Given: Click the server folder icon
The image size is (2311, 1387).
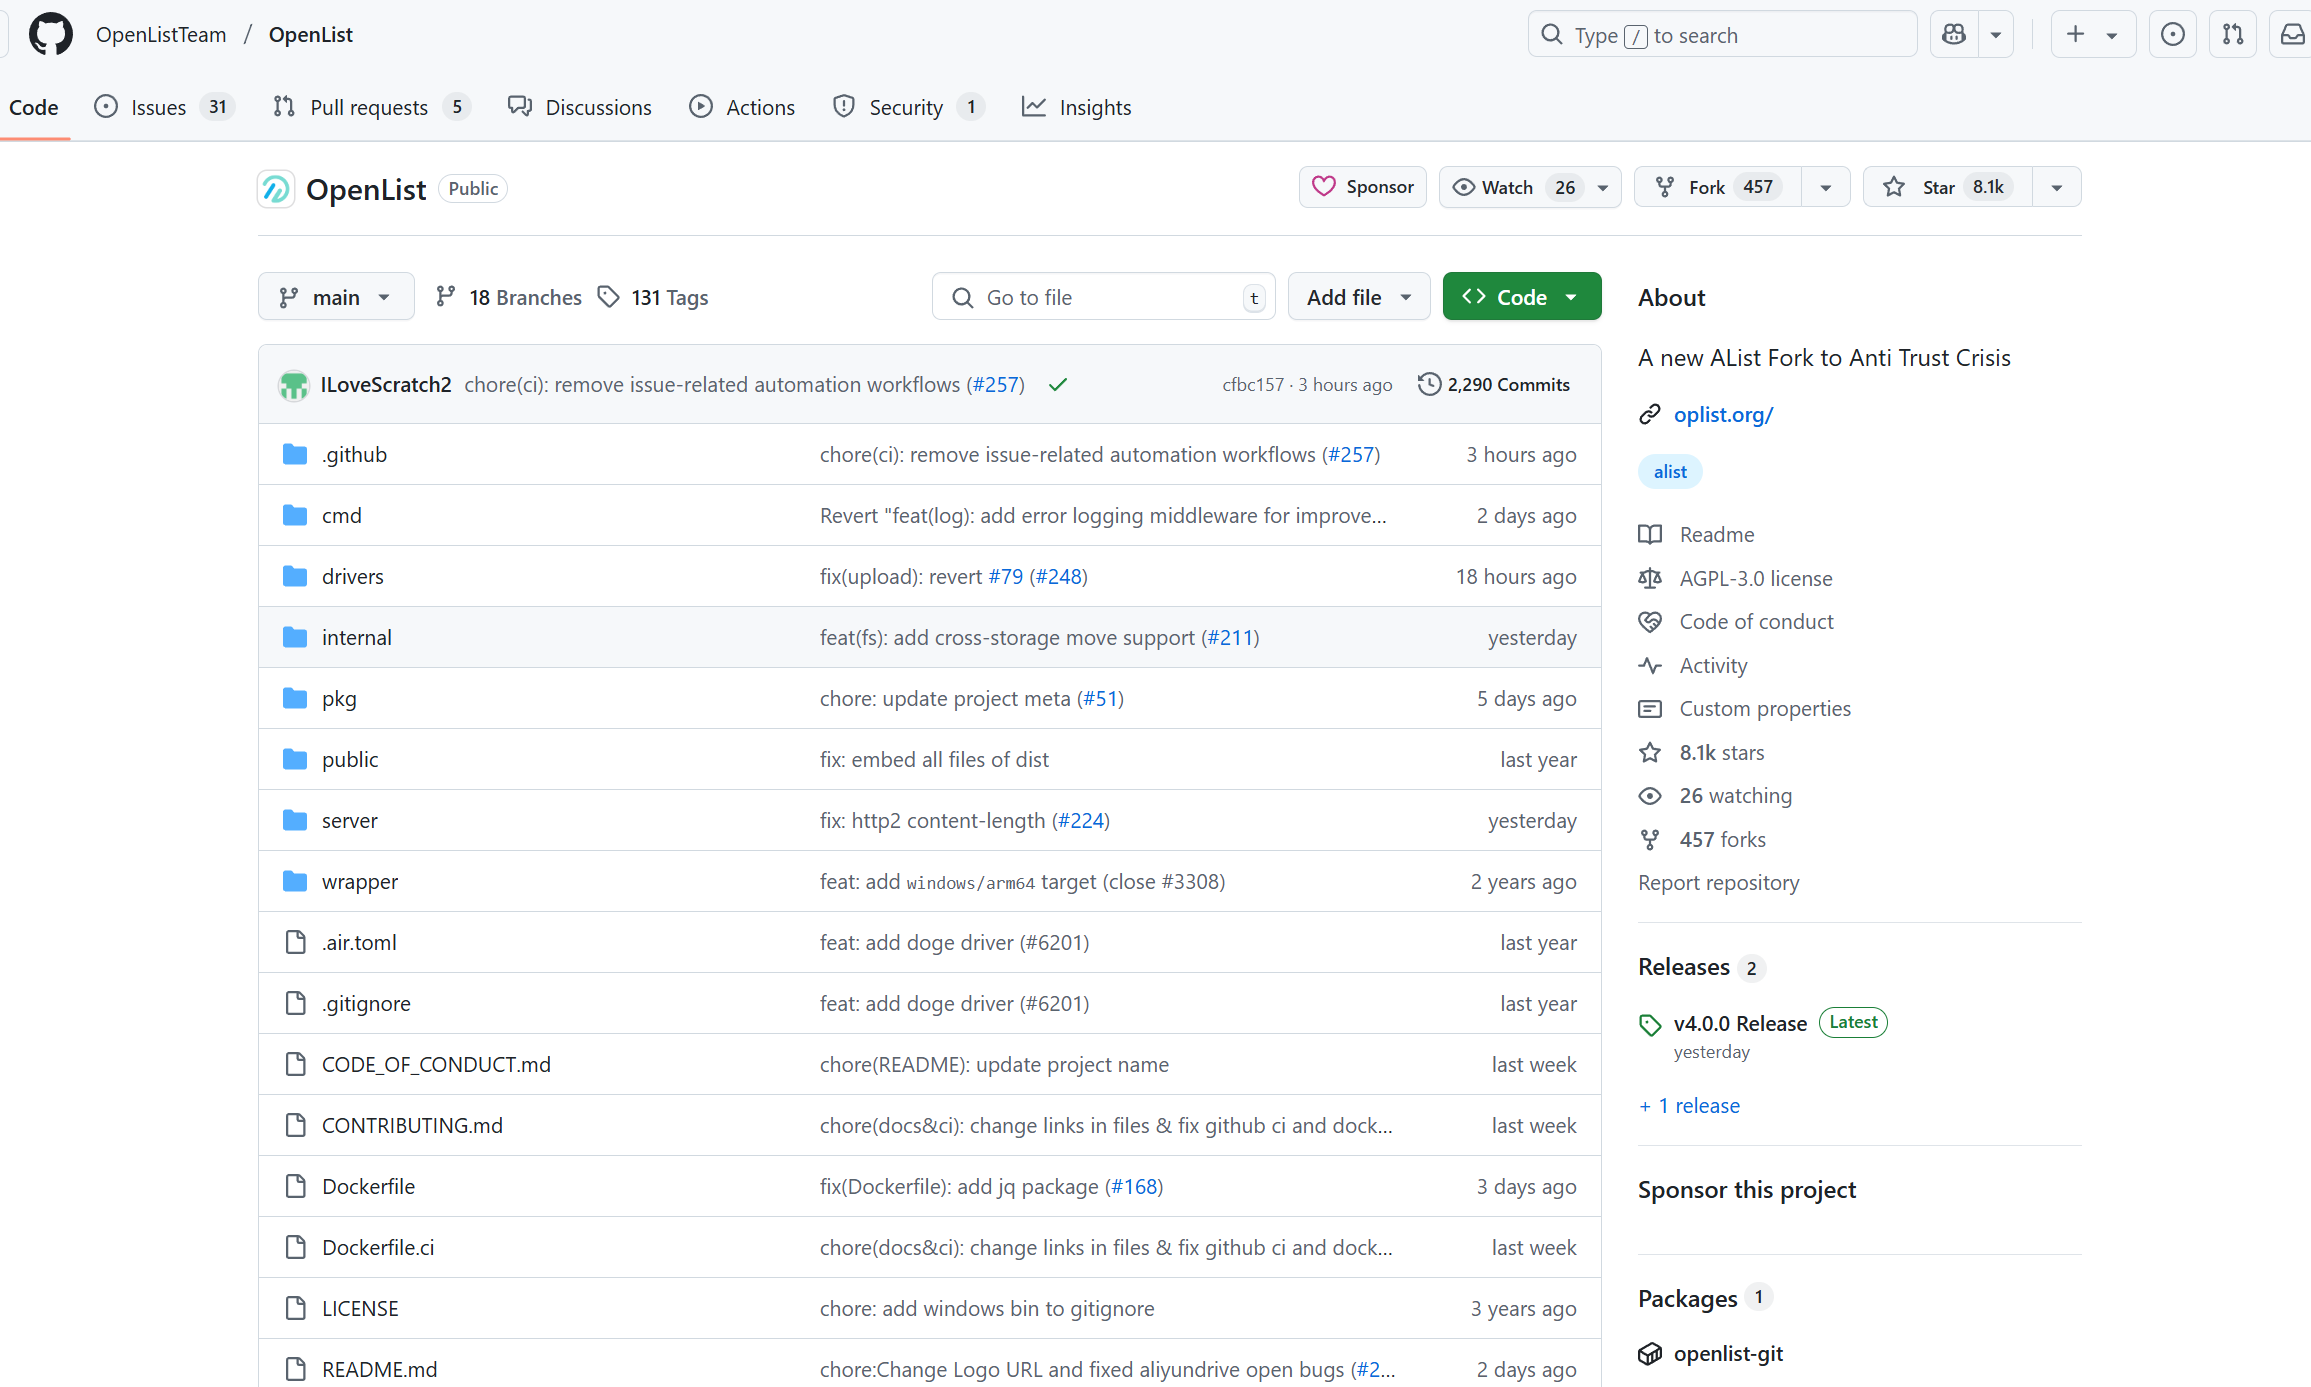Looking at the screenshot, I should 295,820.
